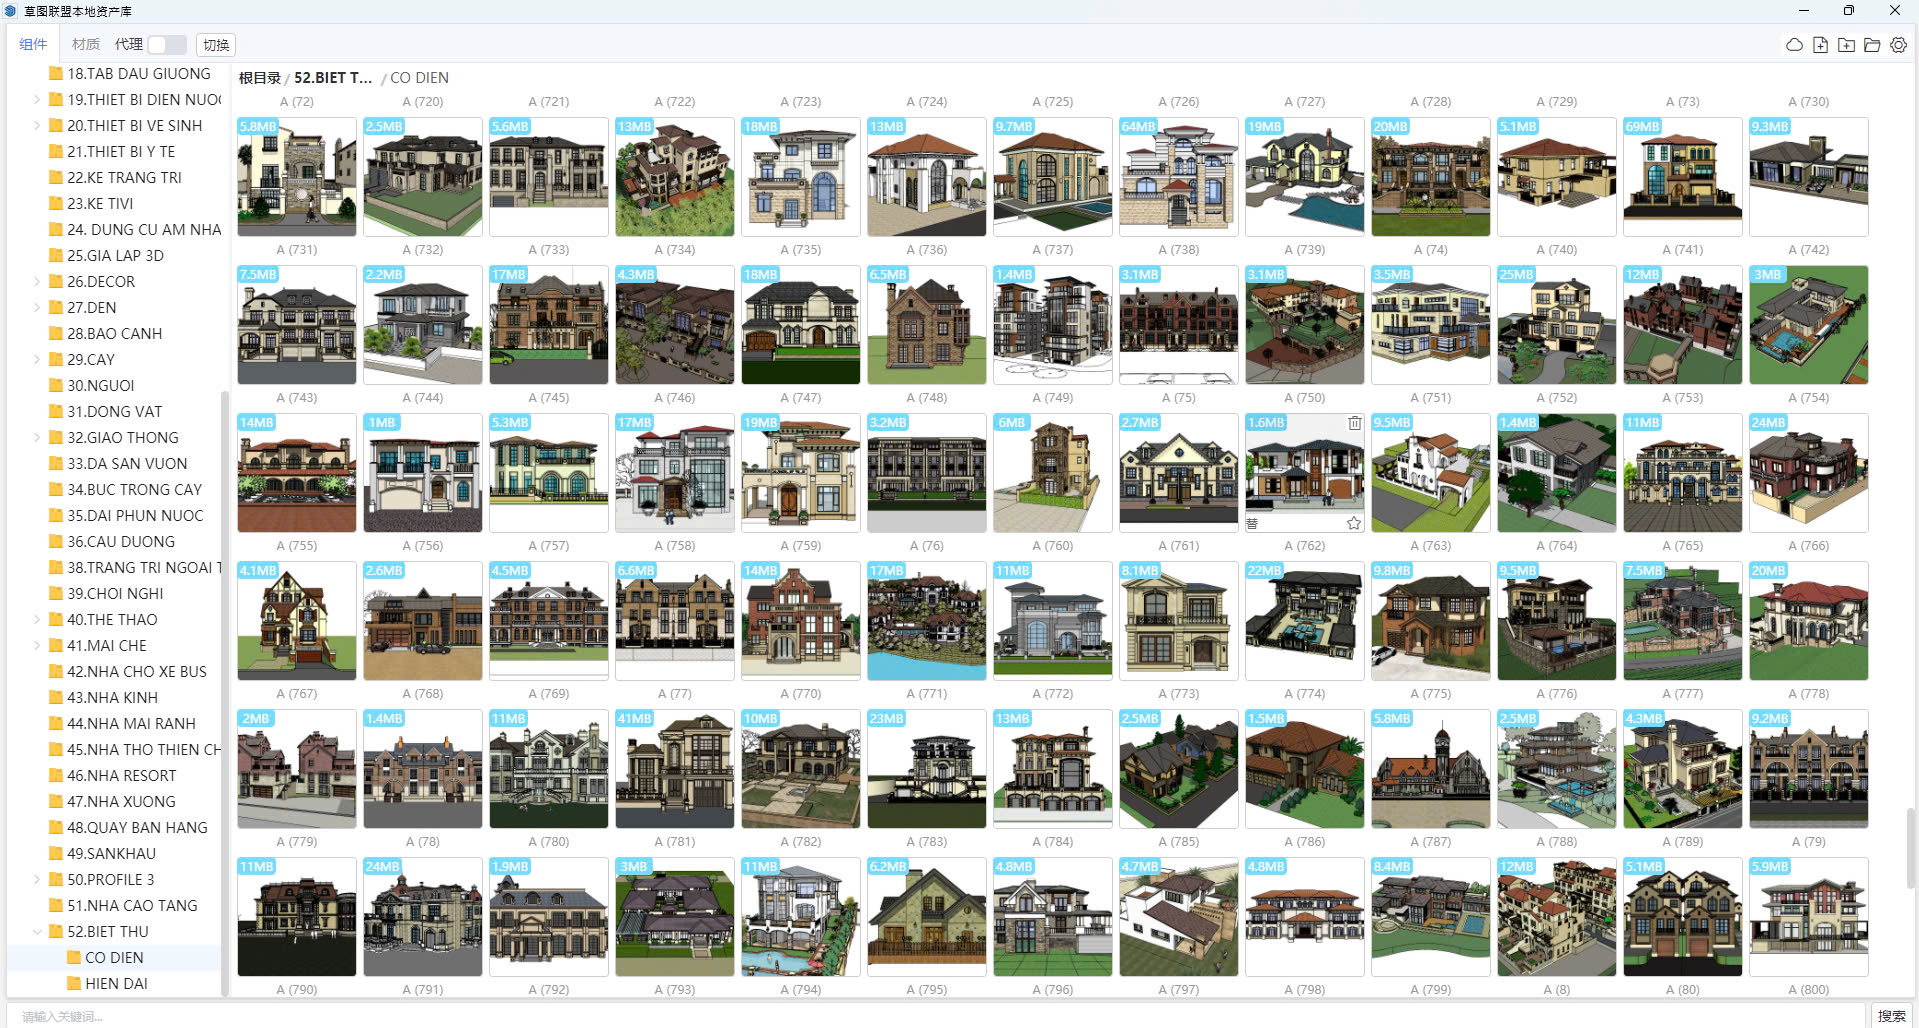Switch to the 组件 components tab
Viewport: 1919px width, 1028px height.
tap(33, 44)
